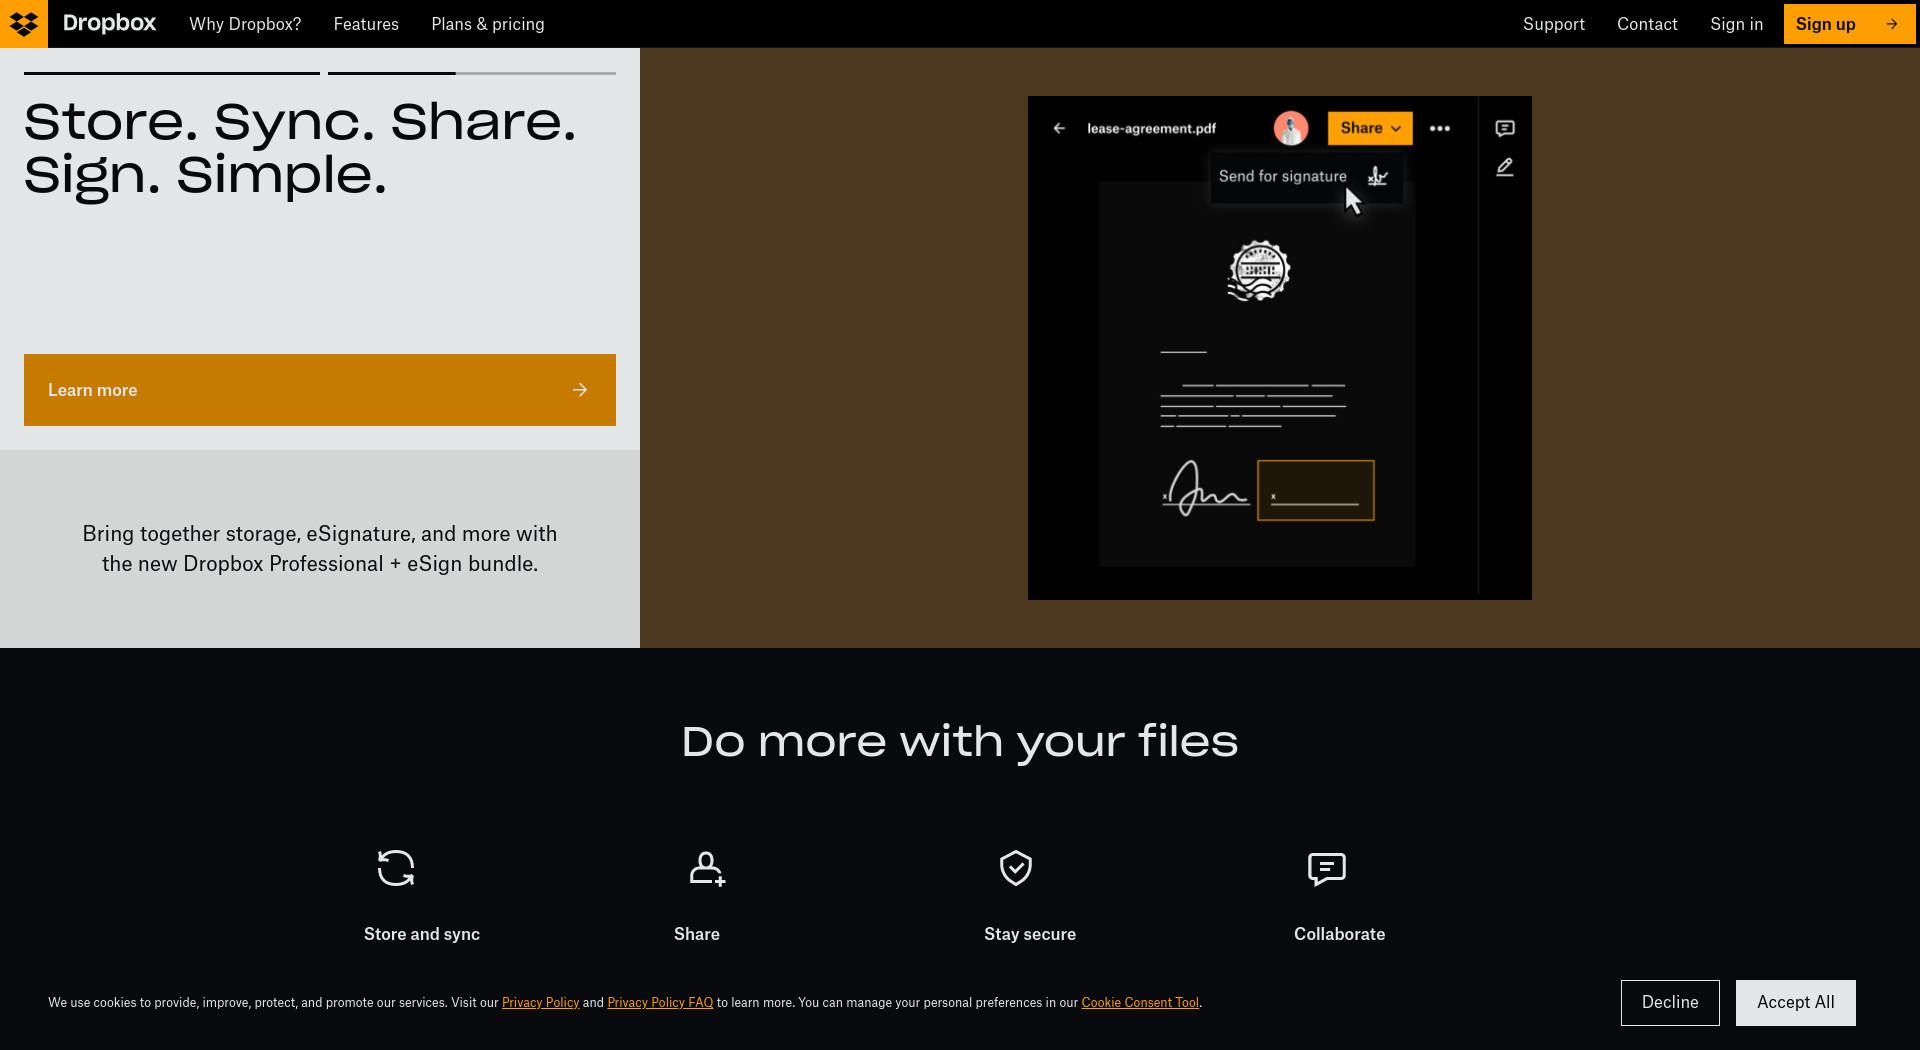Select Send for signature option
The height and width of the screenshot is (1050, 1920).
[x=1306, y=177]
